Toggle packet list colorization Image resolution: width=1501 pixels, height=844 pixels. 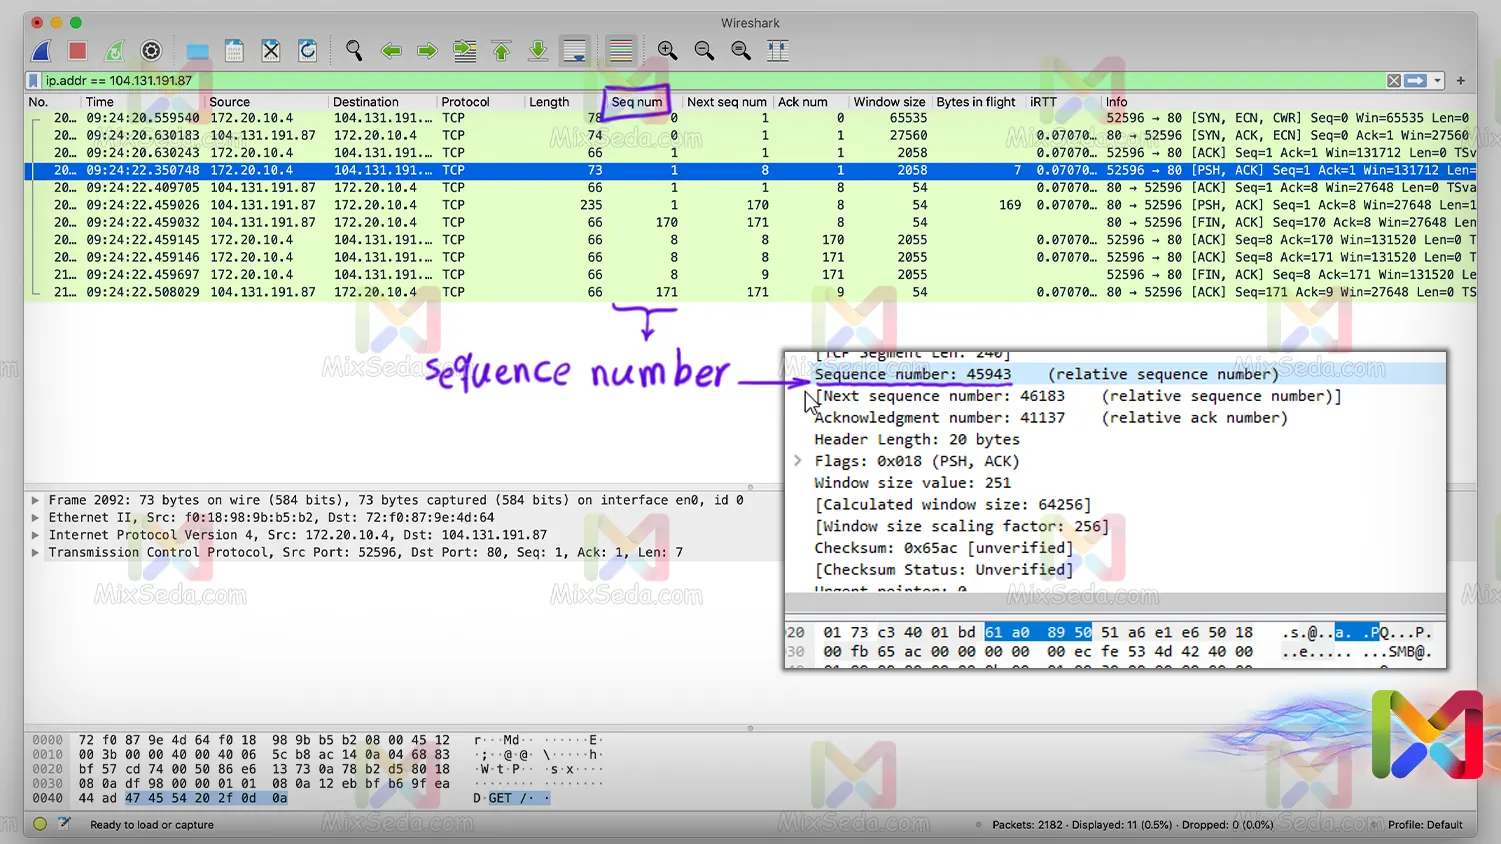click(x=621, y=51)
